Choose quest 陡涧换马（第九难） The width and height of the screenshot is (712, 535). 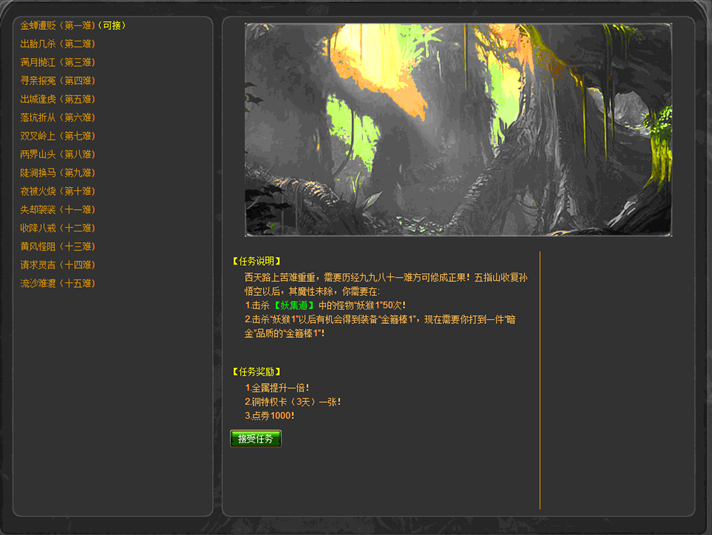[58, 173]
